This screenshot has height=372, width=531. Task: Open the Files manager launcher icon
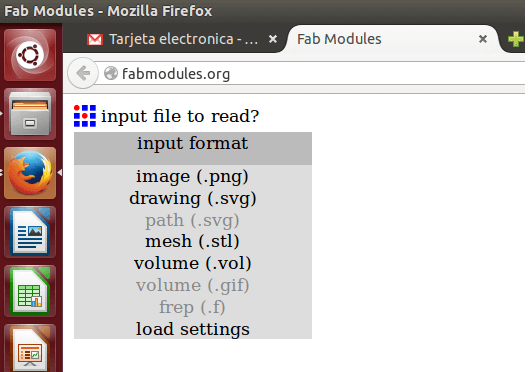point(30,114)
